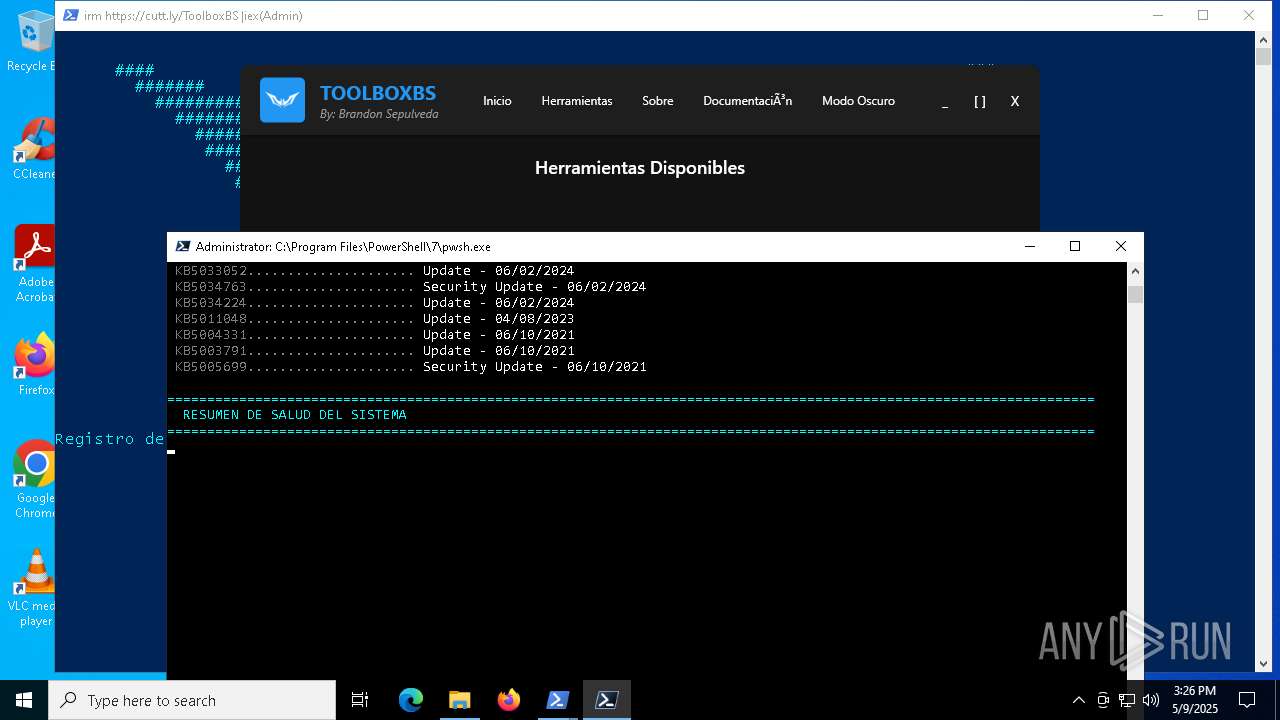Click the network tray icon
The width and height of the screenshot is (1280, 720).
point(1127,700)
